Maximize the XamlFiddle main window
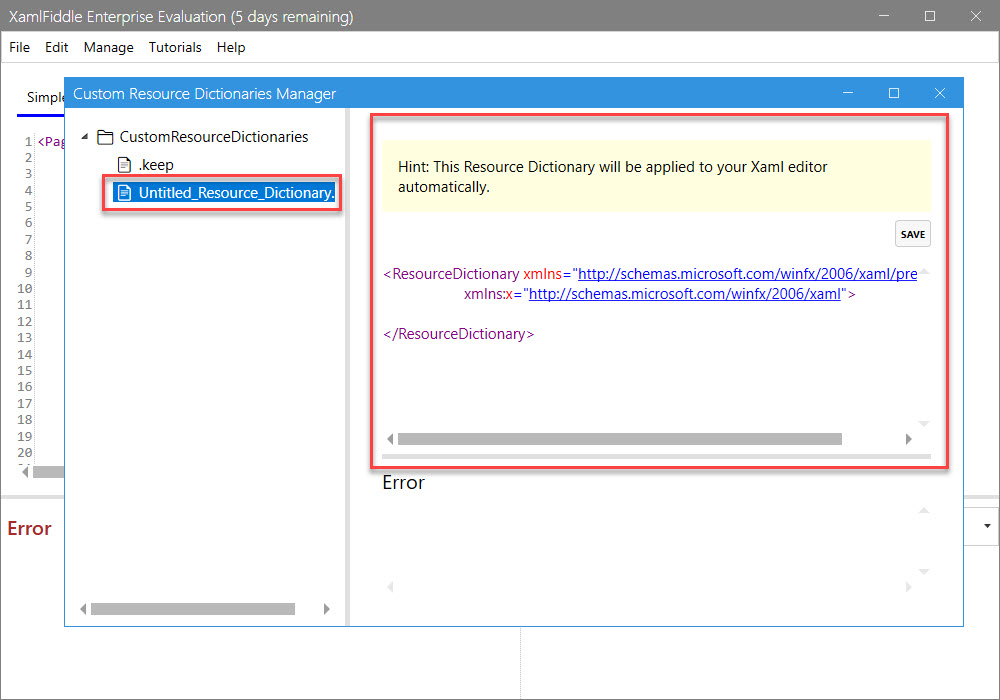This screenshot has width=1000, height=700. (930, 16)
